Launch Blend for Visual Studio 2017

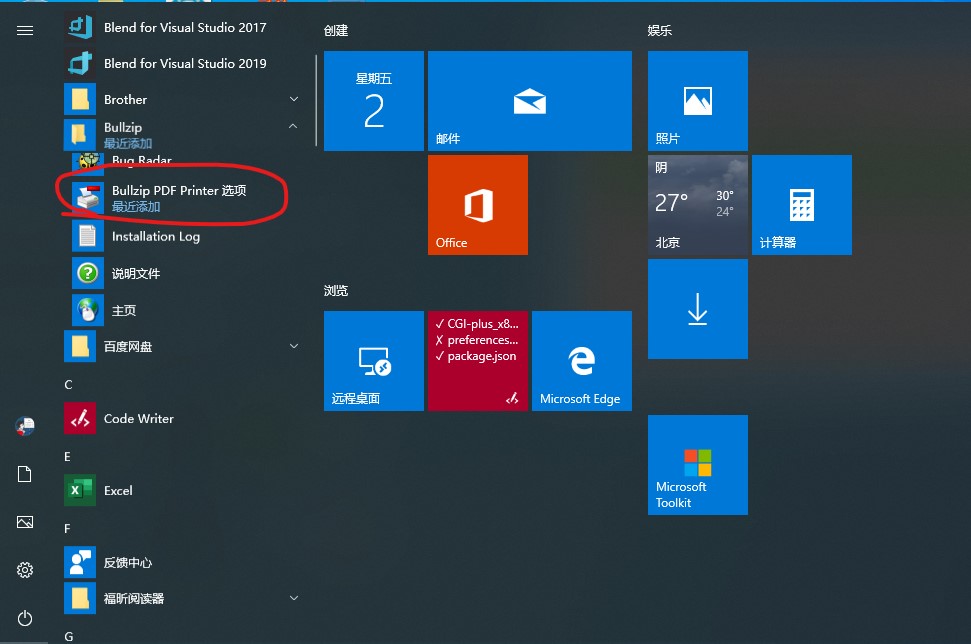click(183, 27)
